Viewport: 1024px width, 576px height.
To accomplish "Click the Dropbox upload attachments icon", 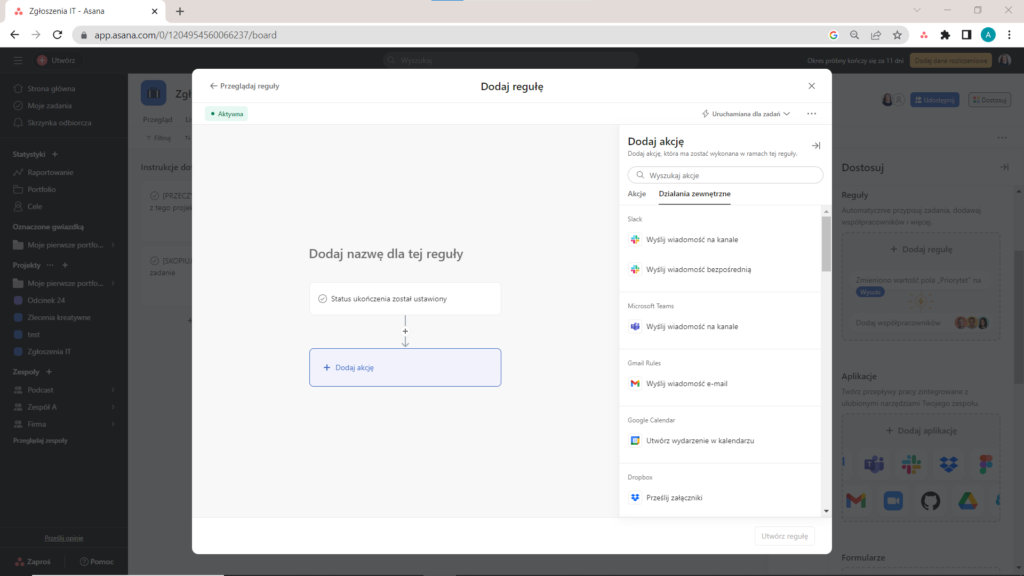I will pyautogui.click(x=635, y=498).
